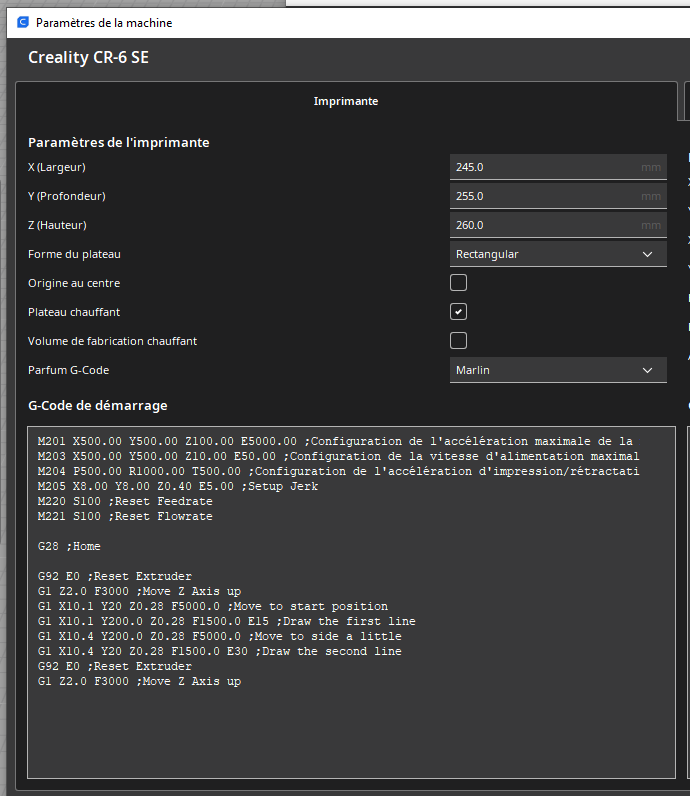The width and height of the screenshot is (690, 796).
Task: Click the M220 S100 Reset Feedrate line
Action: point(125,501)
